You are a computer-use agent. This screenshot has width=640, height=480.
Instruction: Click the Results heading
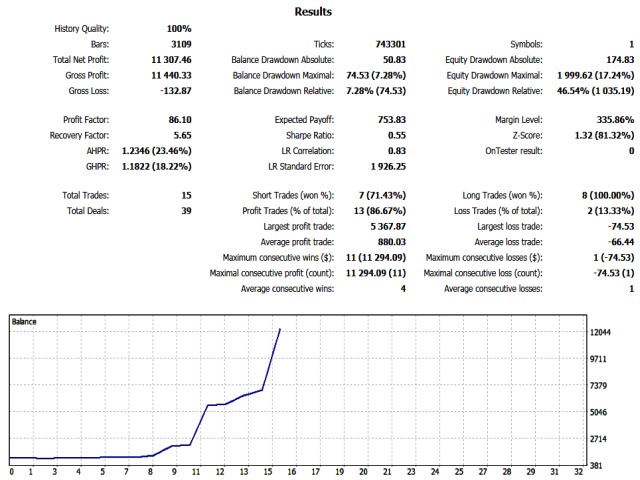pos(313,12)
